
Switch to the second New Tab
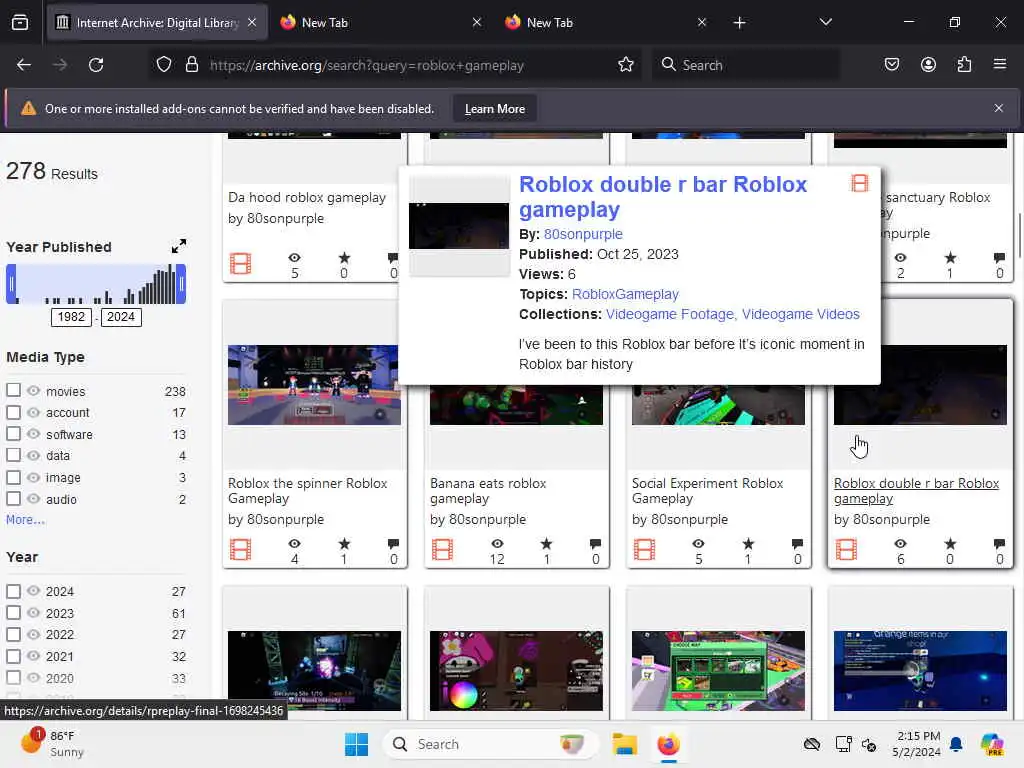pyautogui.click(x=607, y=22)
